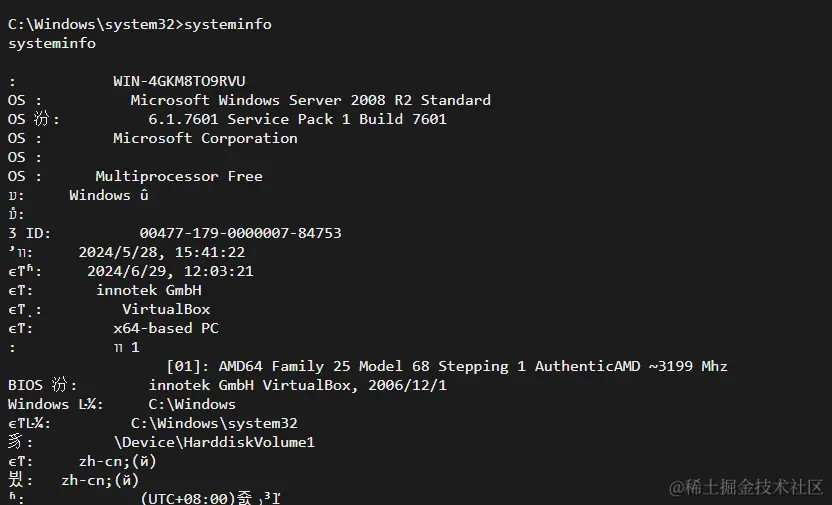Select the \Device\HarddiskVolume1 boot device text
The width and height of the screenshot is (832, 505).
[x=214, y=442]
